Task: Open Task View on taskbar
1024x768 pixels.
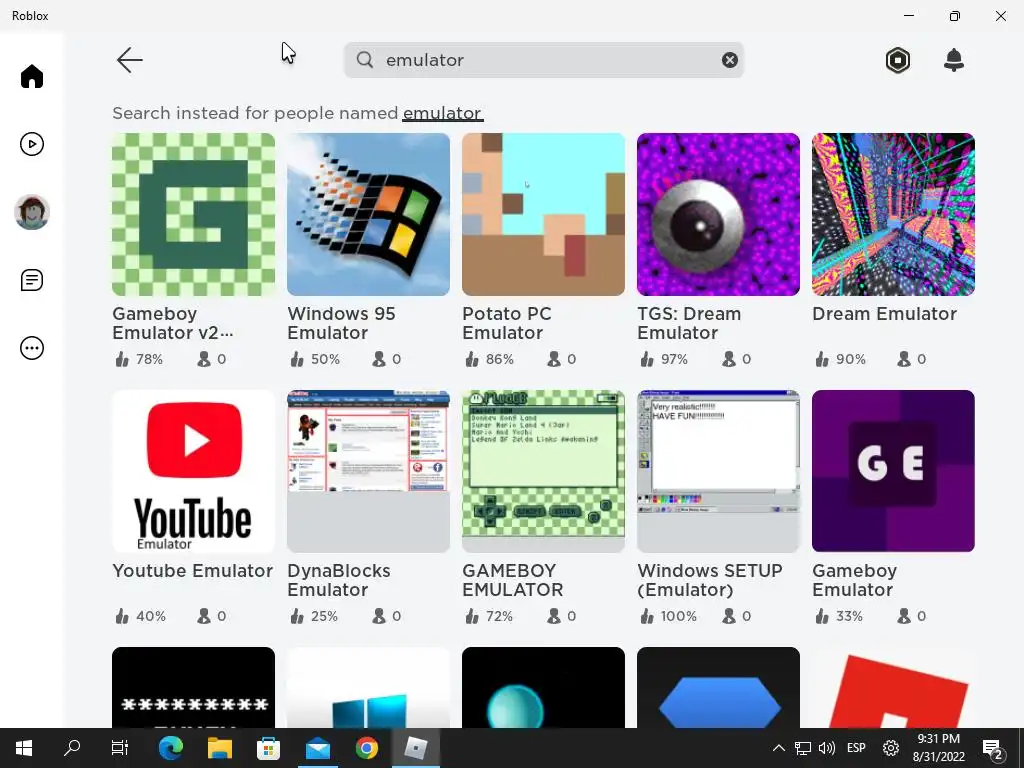Action: (120, 748)
